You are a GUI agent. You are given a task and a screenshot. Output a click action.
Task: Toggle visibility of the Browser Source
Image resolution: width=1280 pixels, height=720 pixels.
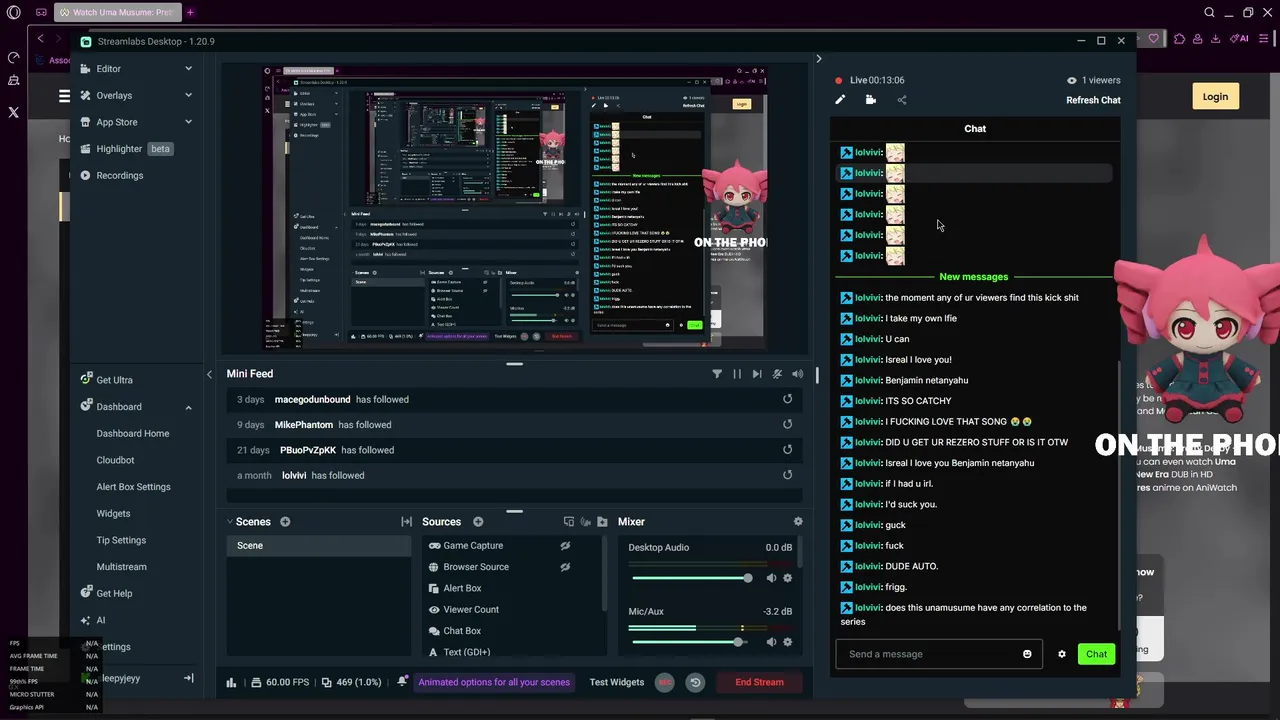tap(565, 567)
